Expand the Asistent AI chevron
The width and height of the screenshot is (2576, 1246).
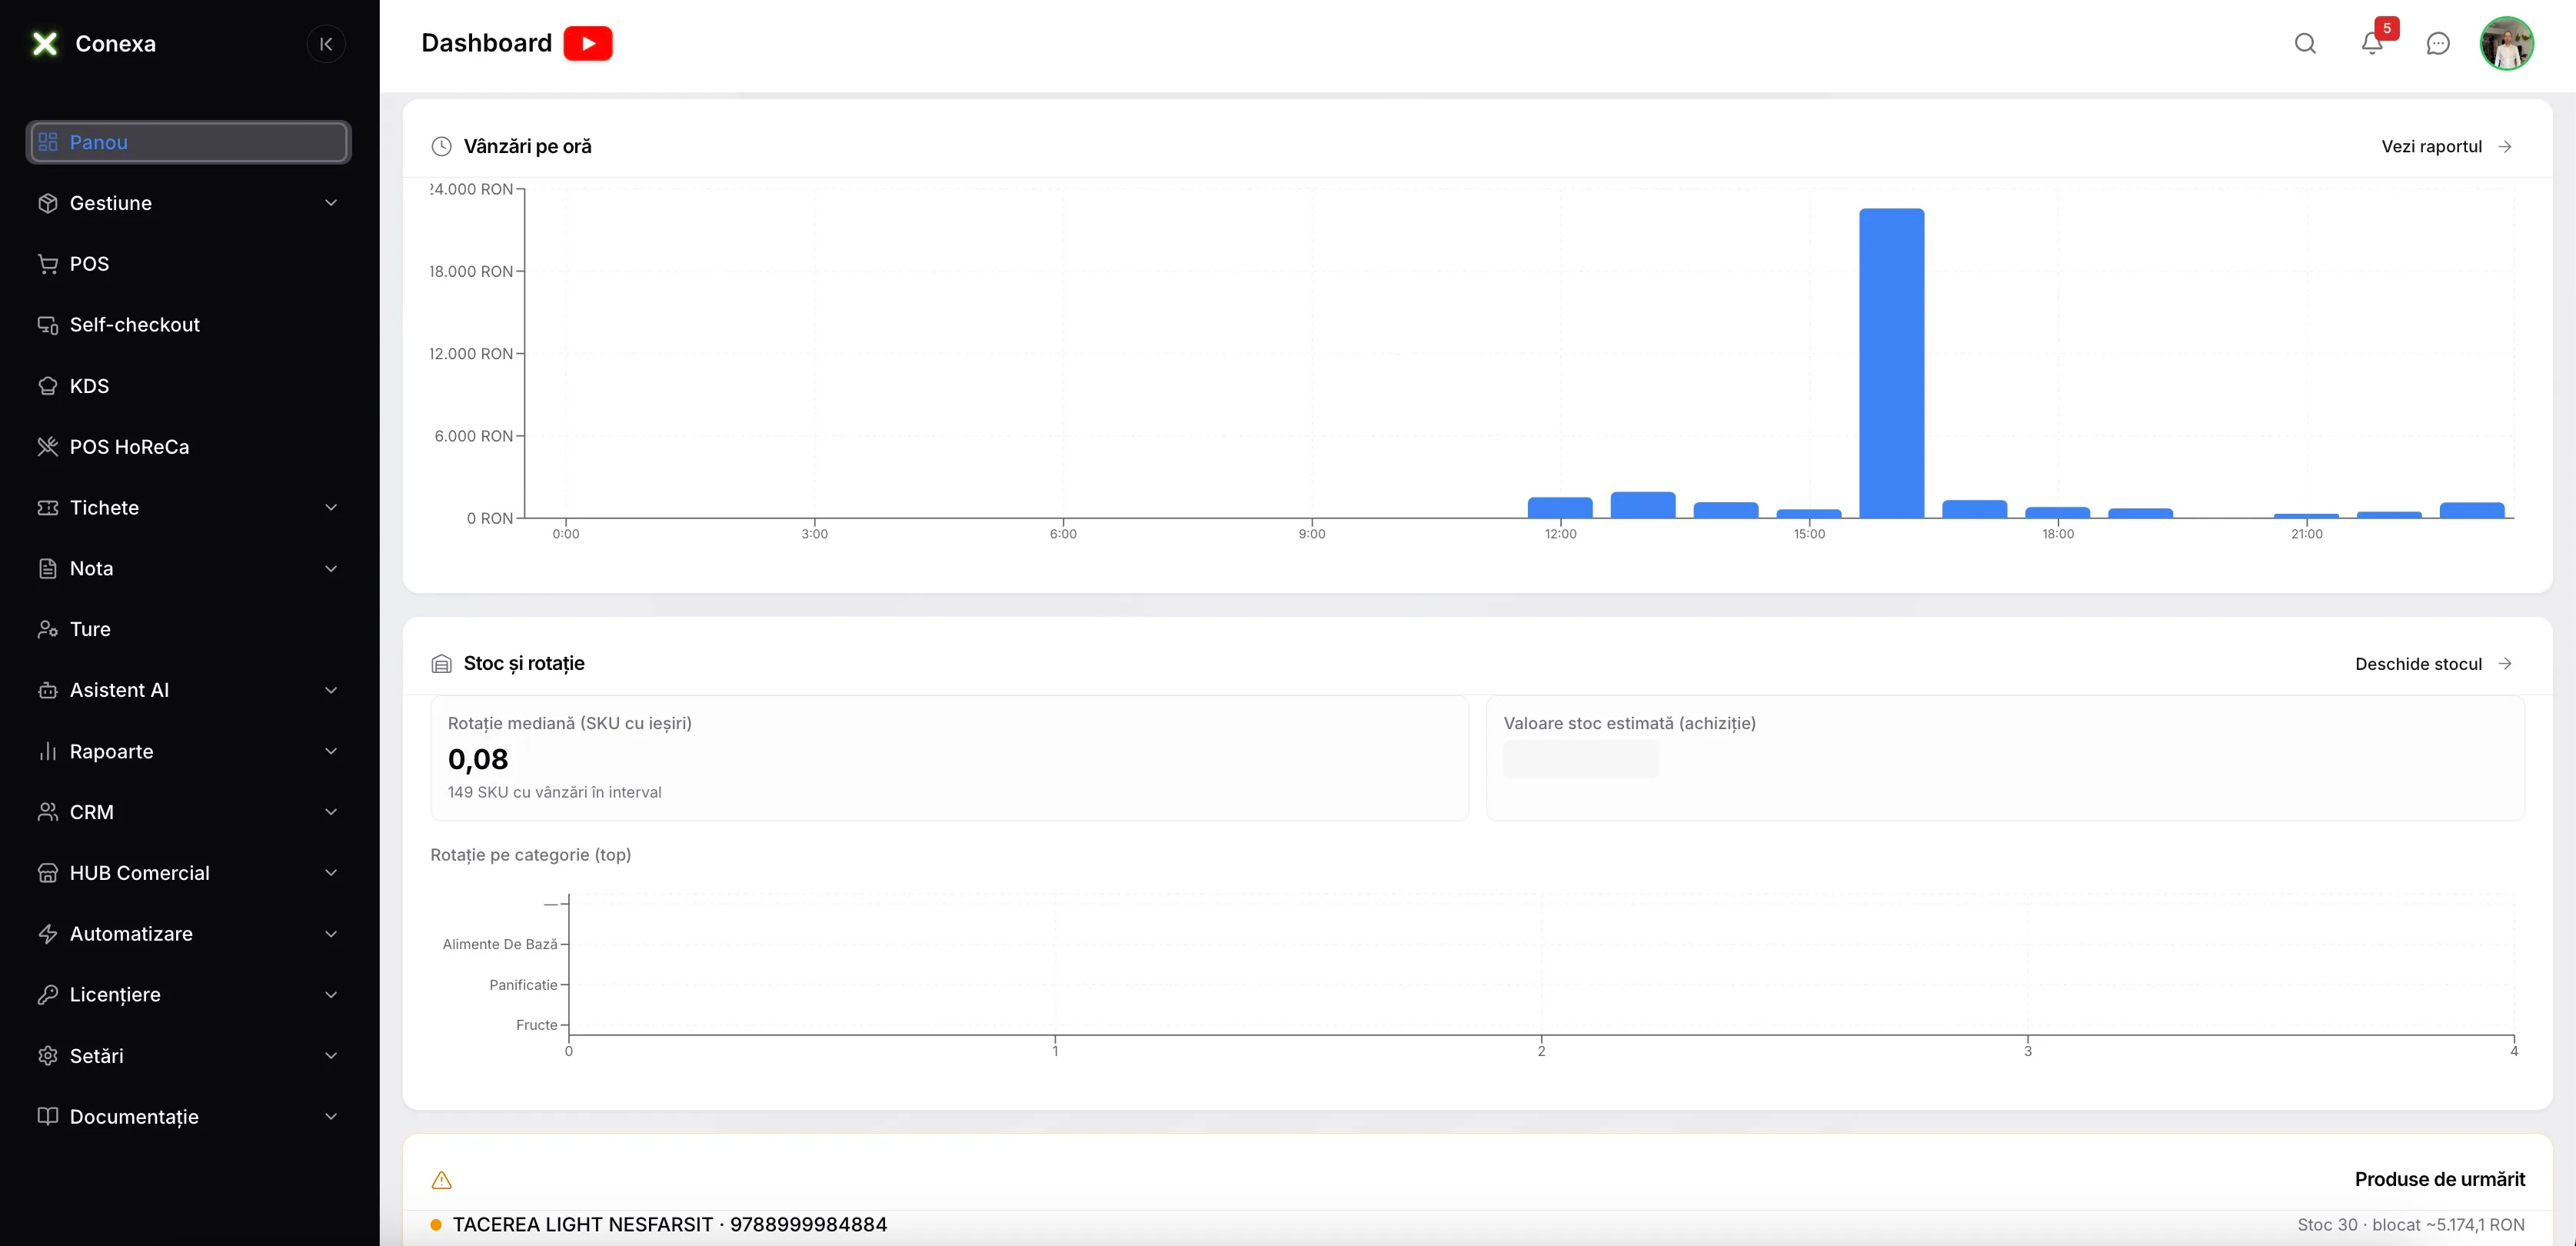pos(331,690)
